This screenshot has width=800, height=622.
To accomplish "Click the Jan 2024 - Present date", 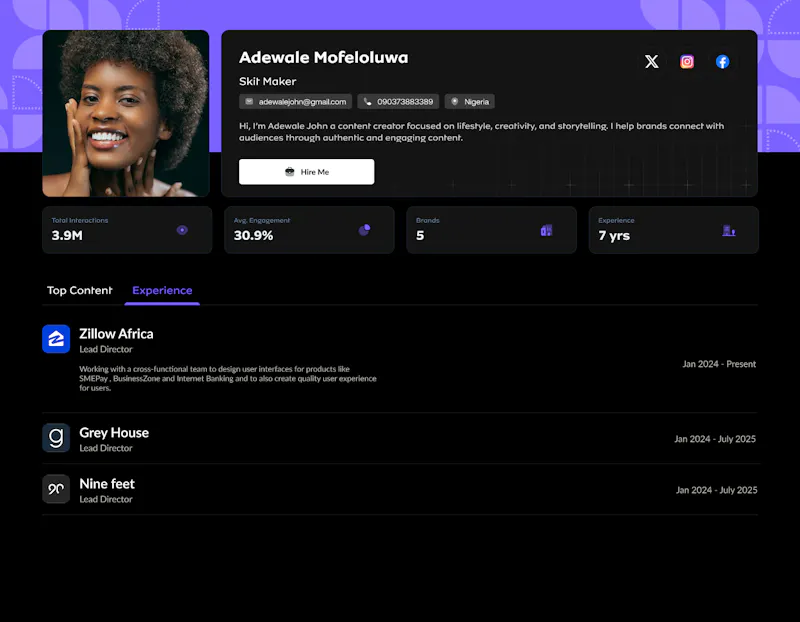I will coord(719,364).
